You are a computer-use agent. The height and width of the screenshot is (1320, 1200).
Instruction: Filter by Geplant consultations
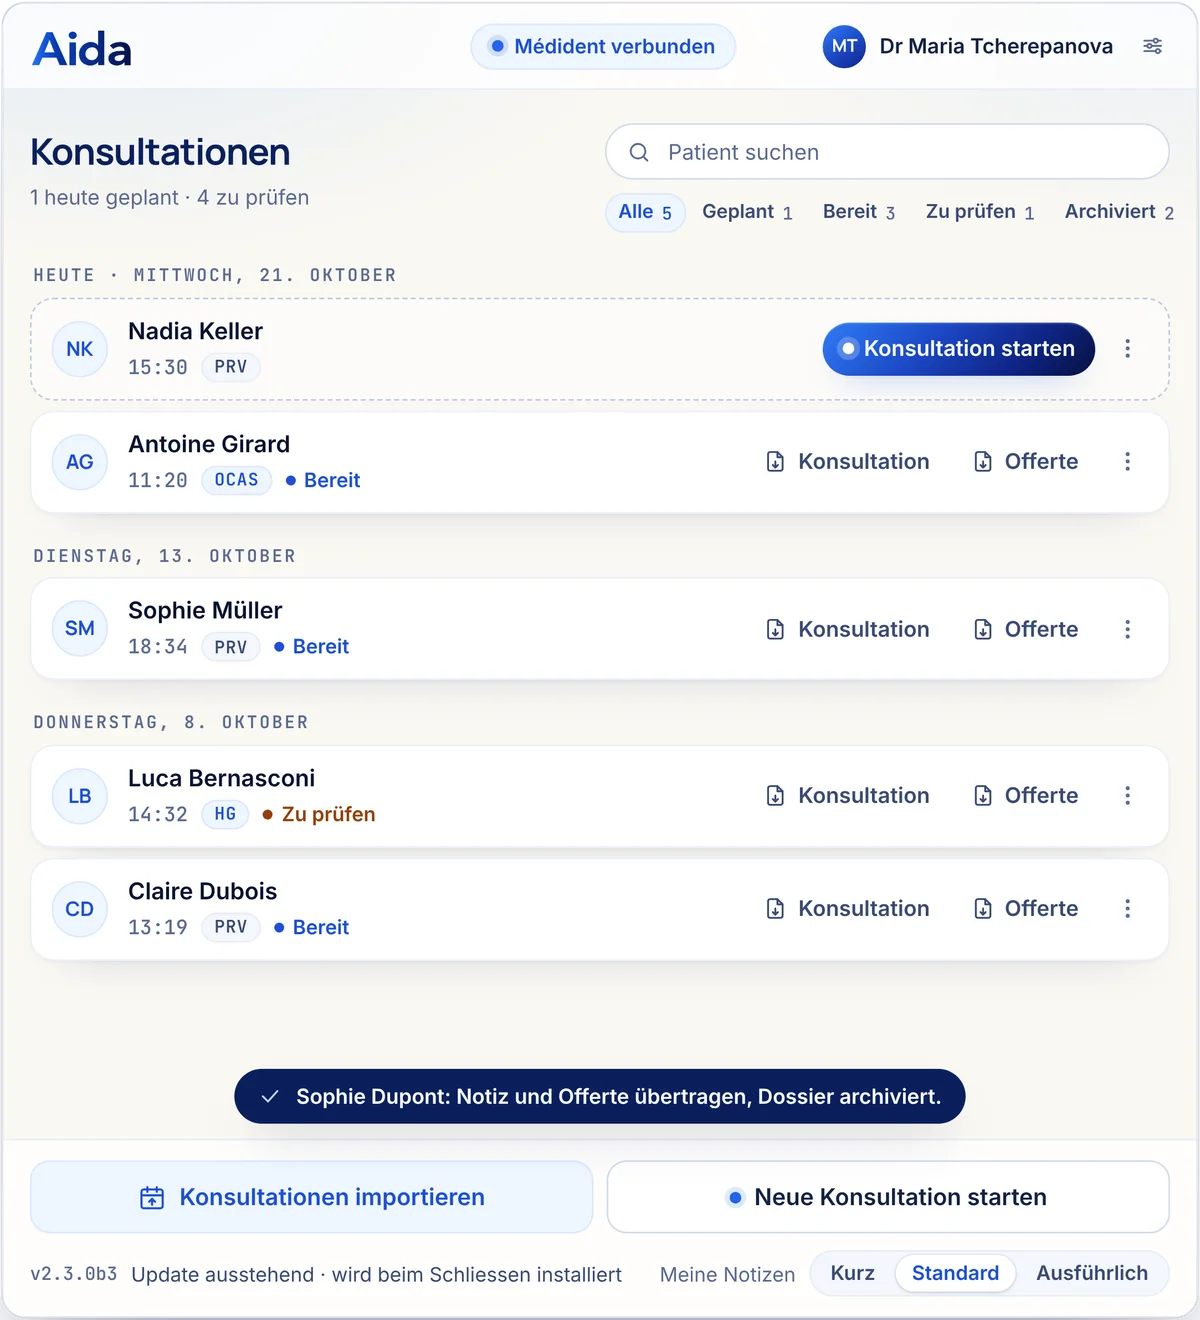click(x=747, y=212)
